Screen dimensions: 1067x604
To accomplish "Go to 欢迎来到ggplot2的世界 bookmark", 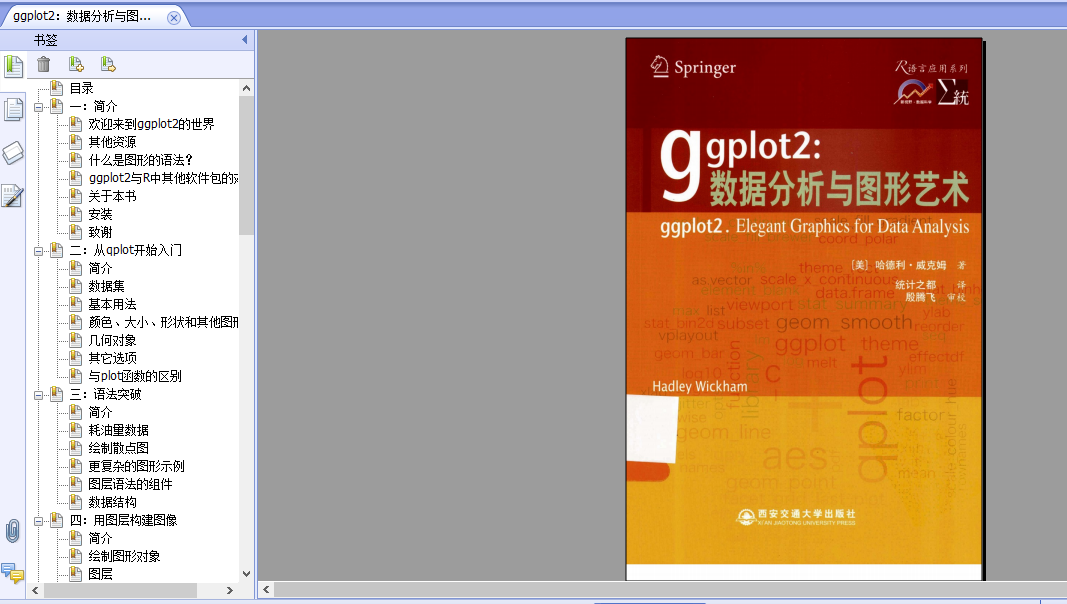I will (x=151, y=124).
